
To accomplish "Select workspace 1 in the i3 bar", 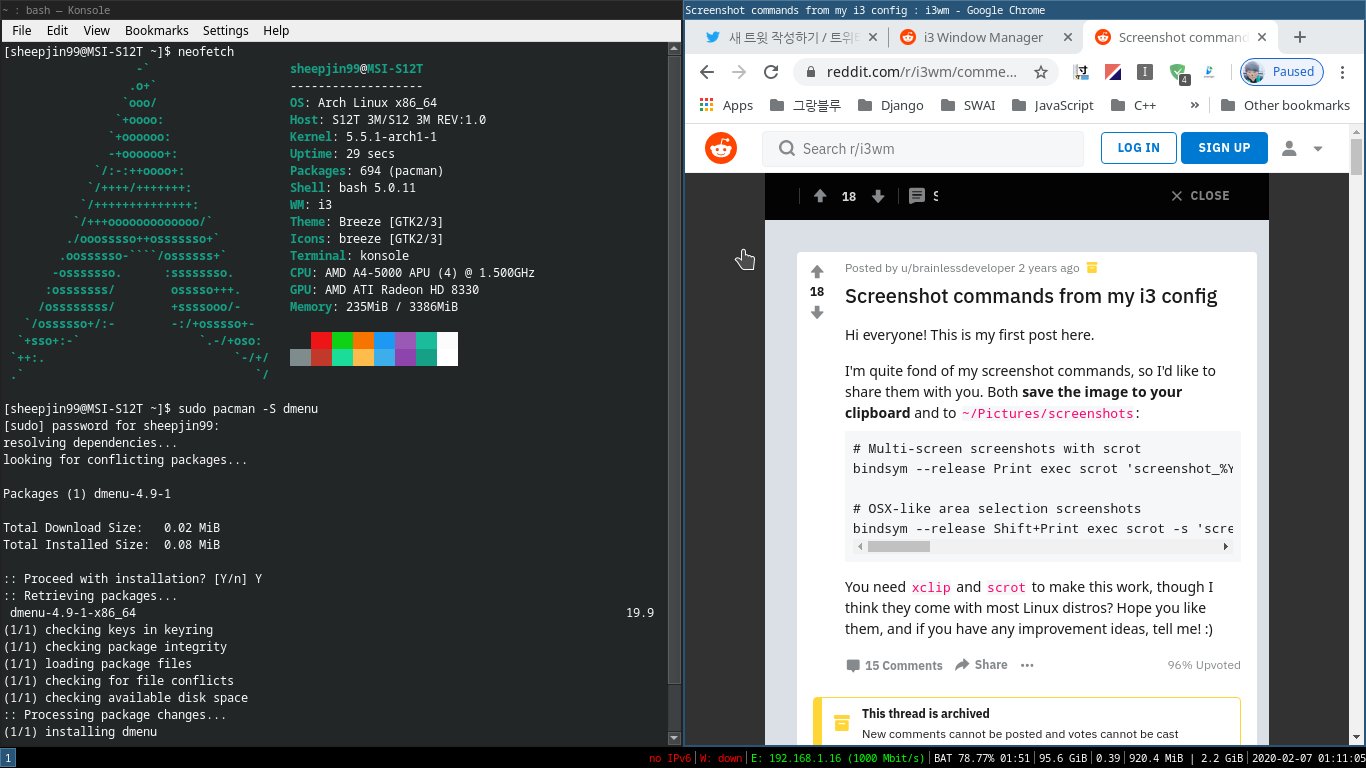I will coord(7,758).
